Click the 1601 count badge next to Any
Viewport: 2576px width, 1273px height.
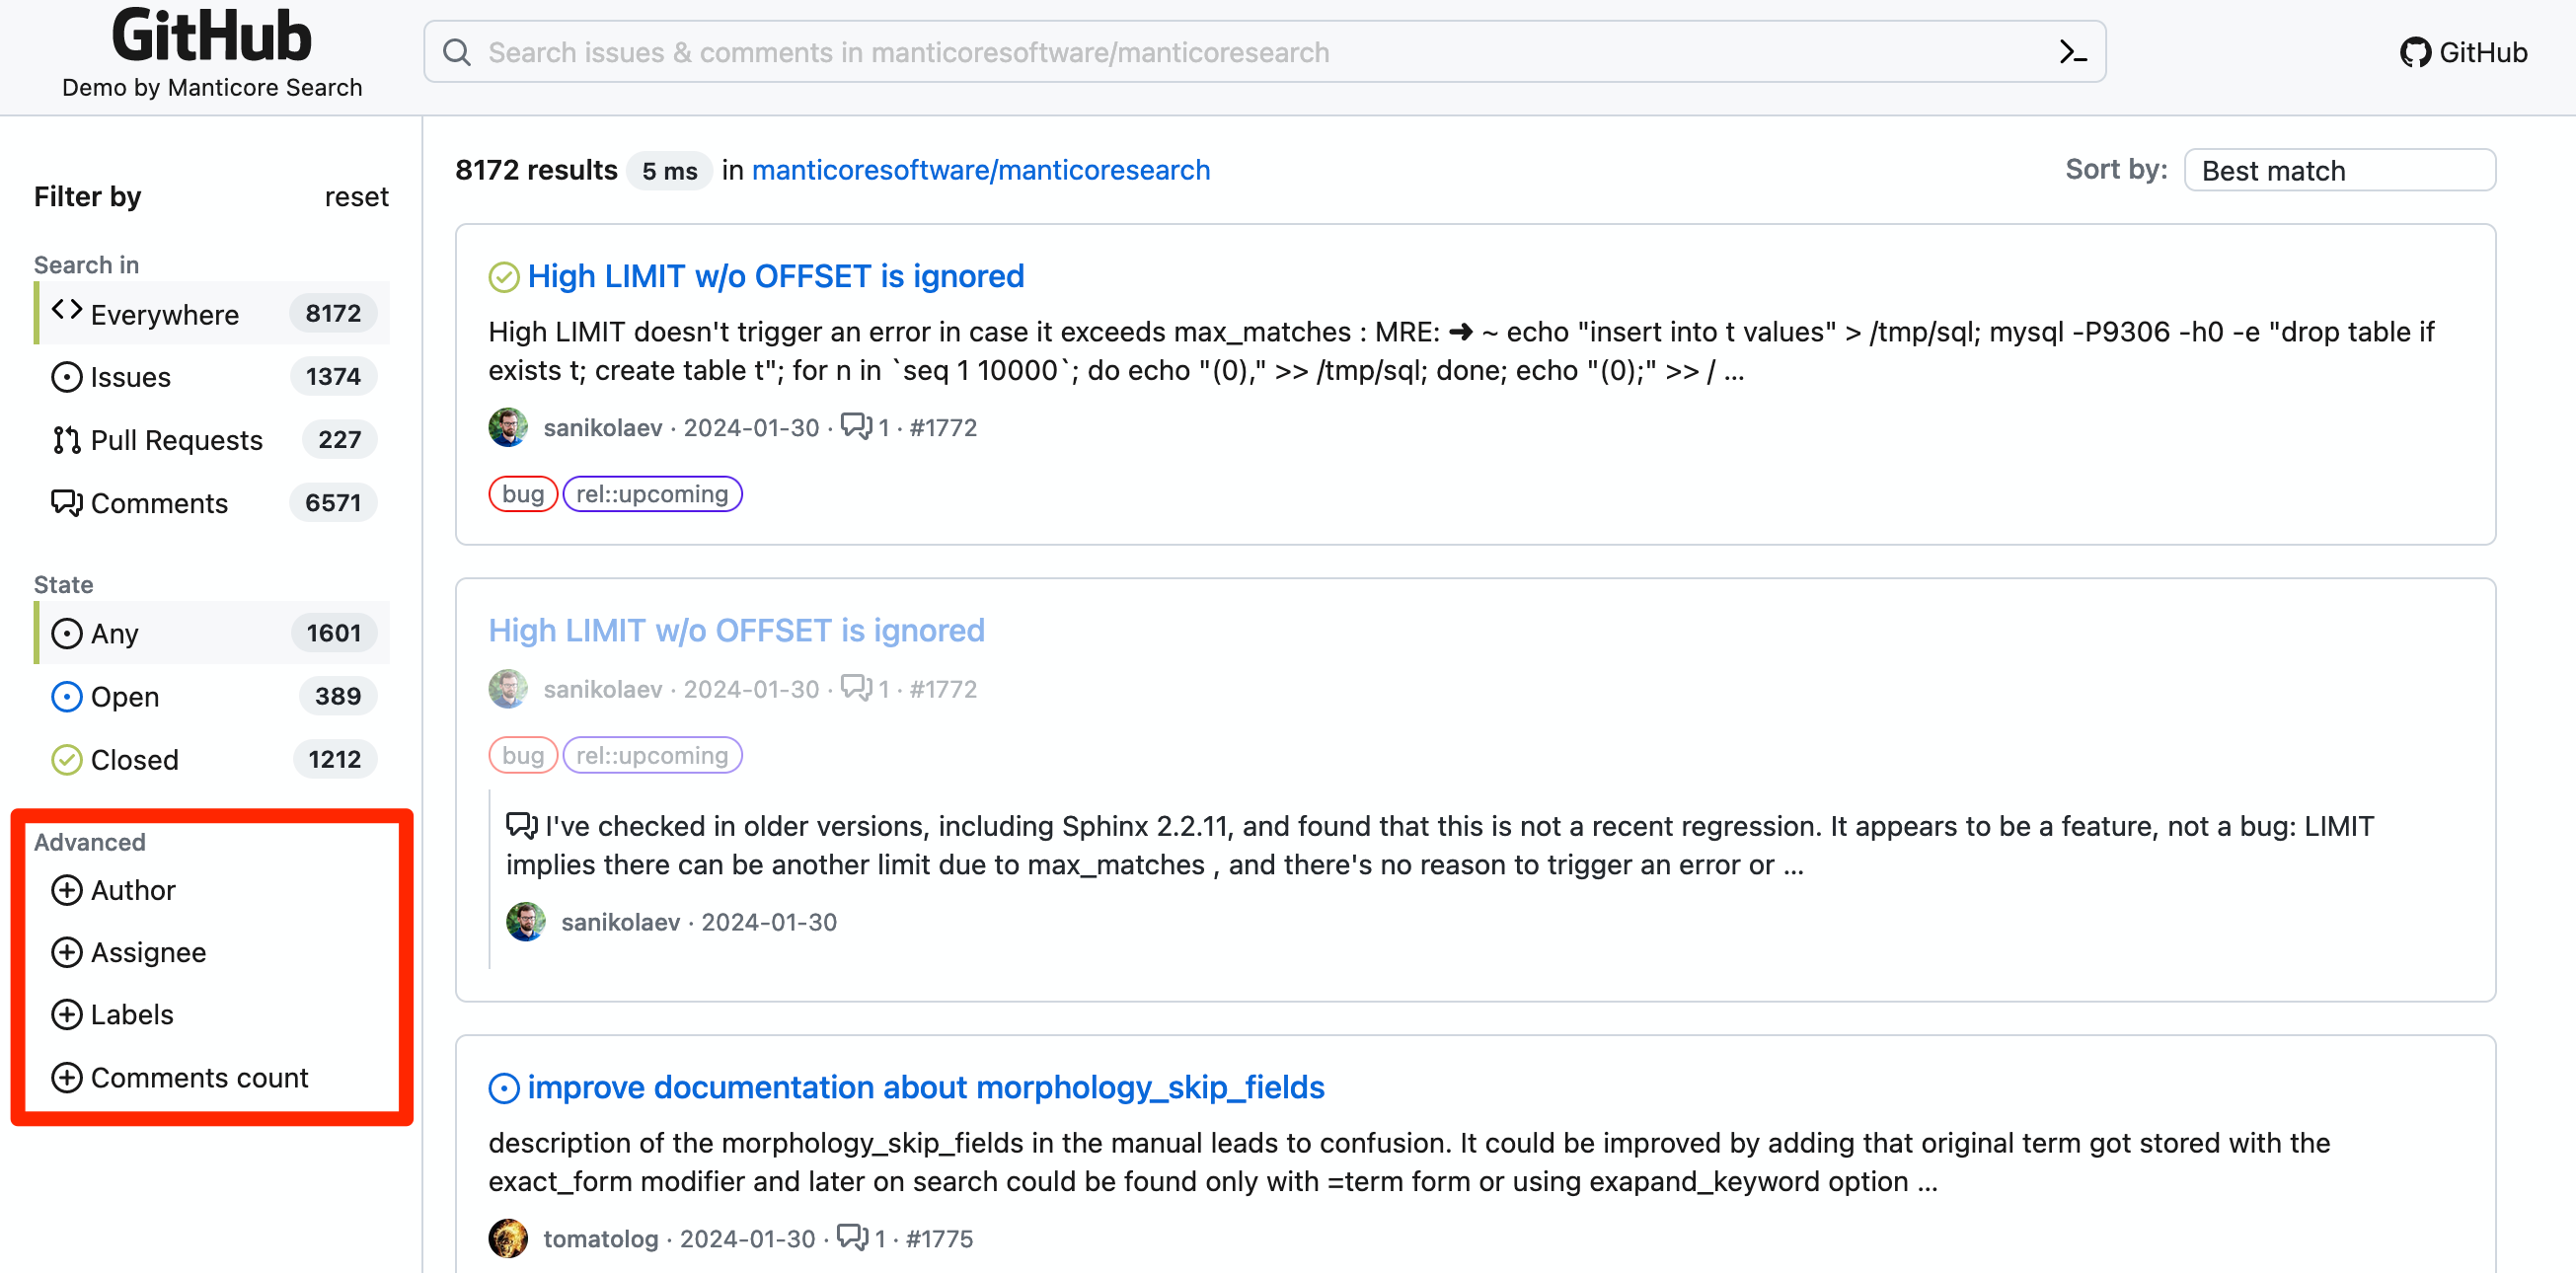click(x=333, y=633)
